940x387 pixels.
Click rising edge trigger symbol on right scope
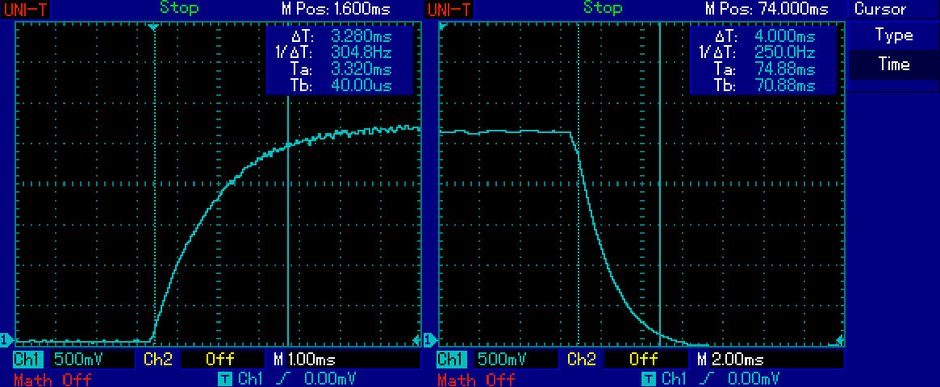point(706,379)
